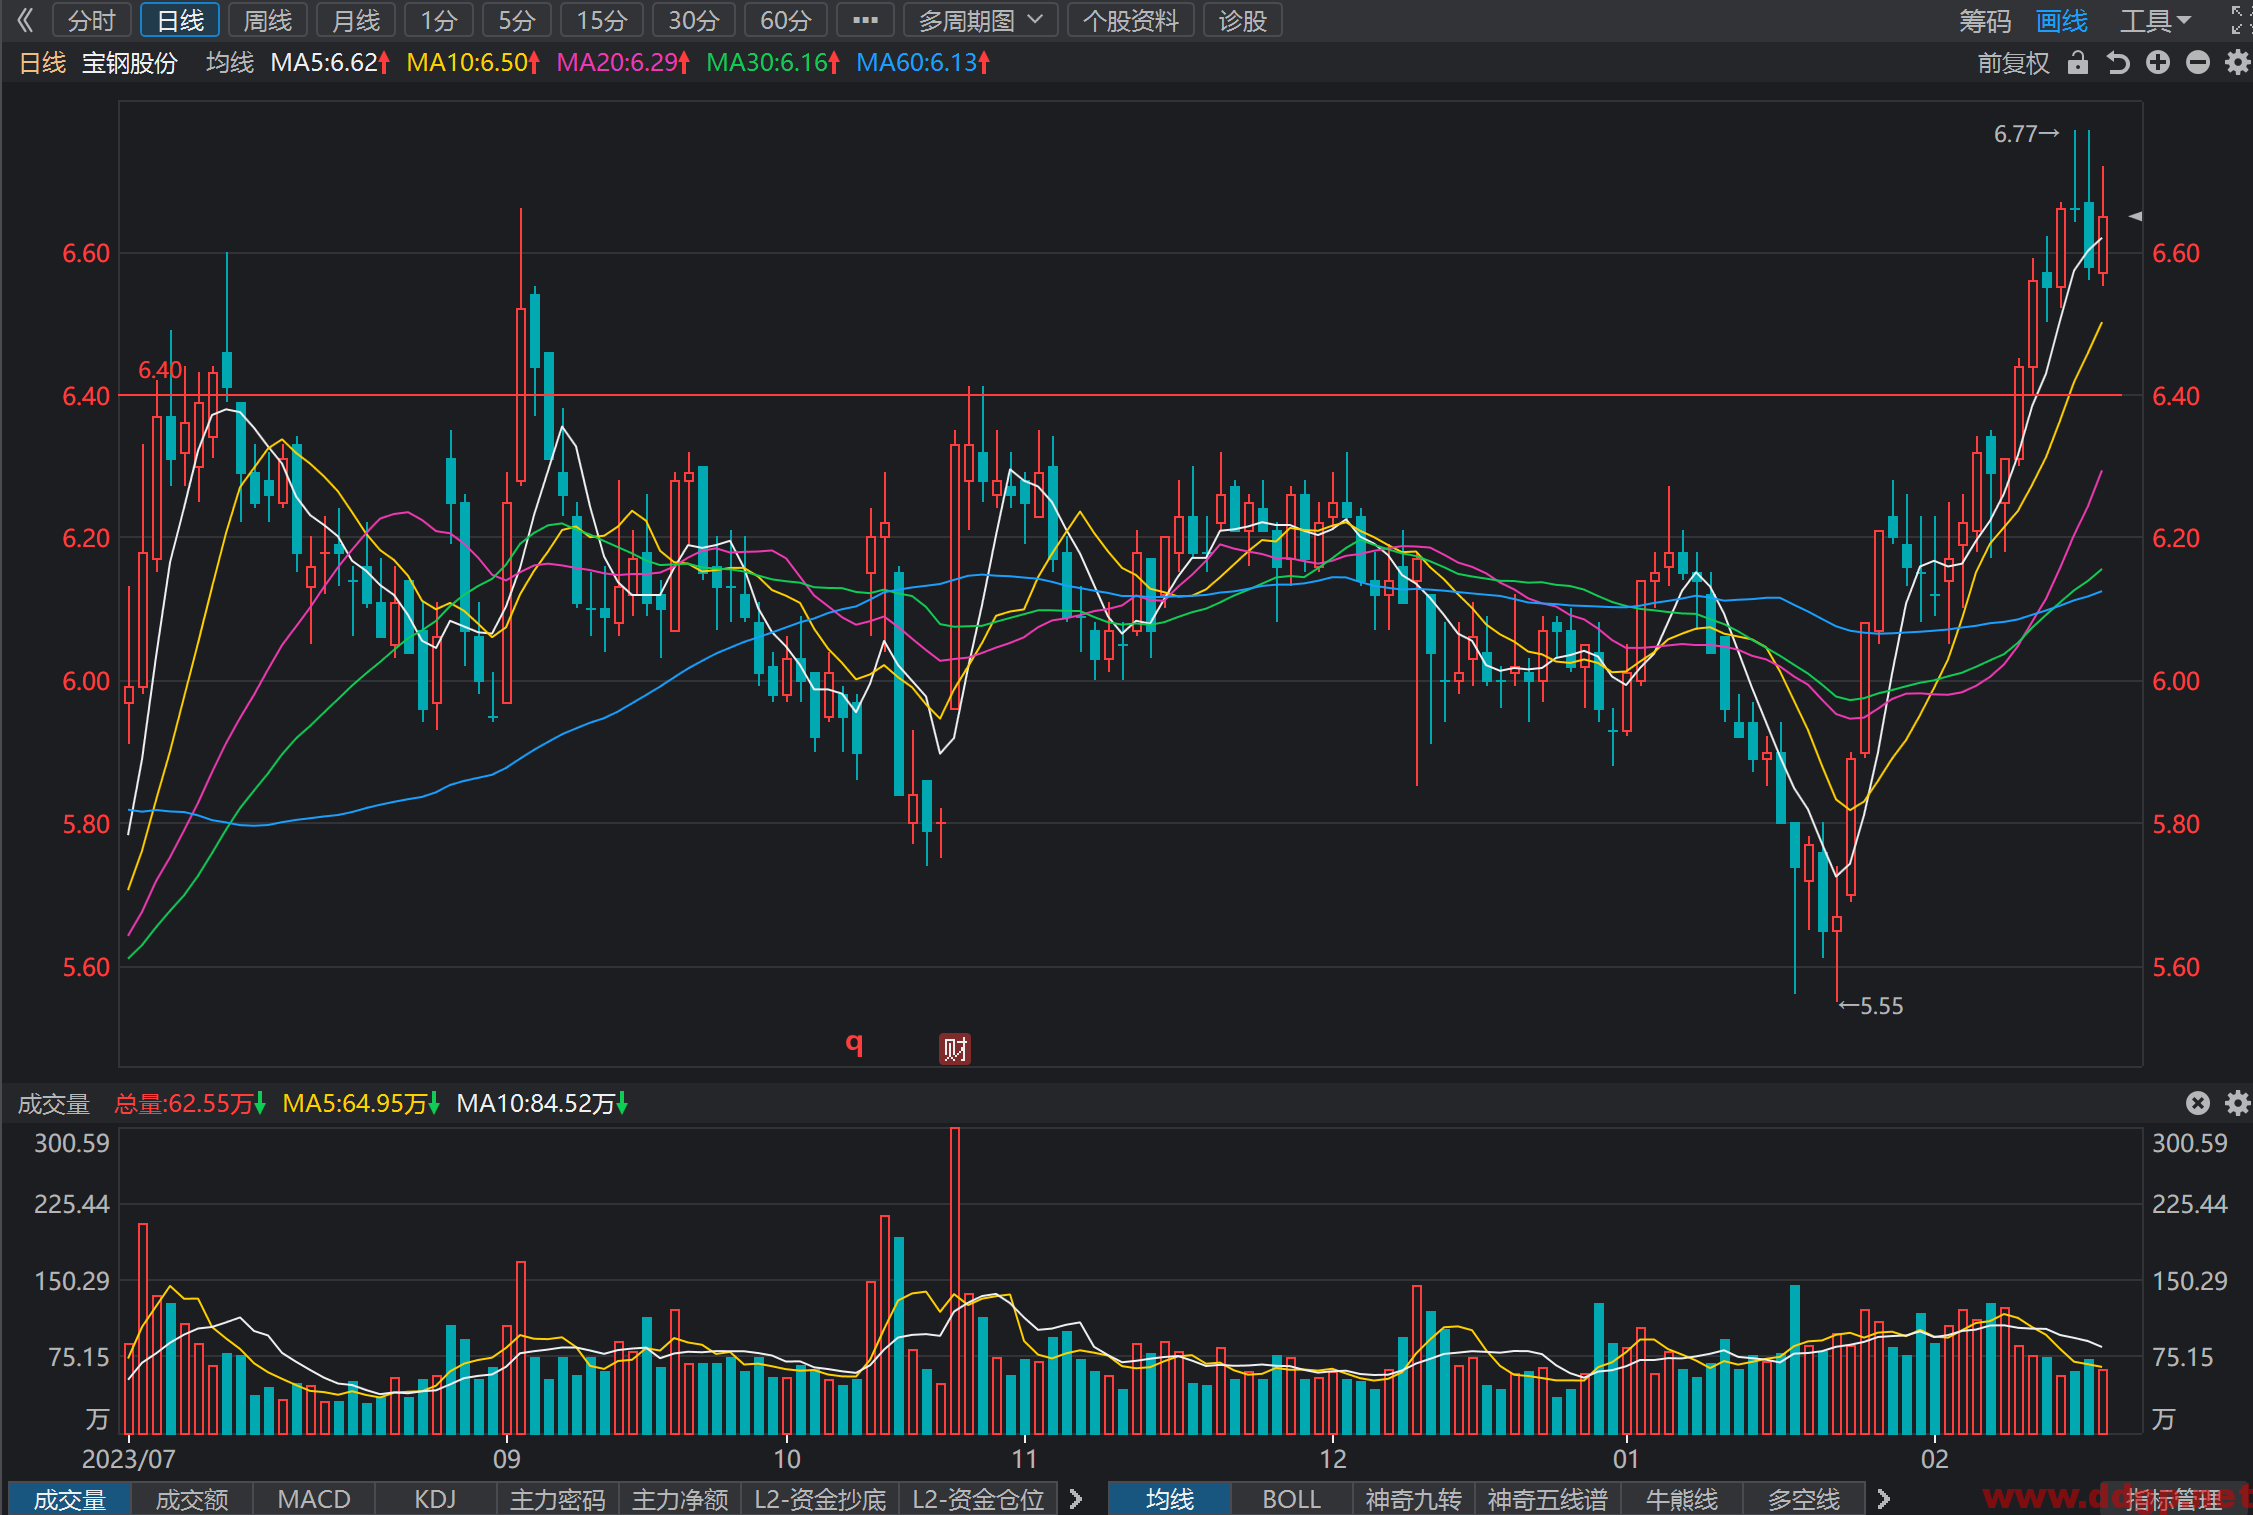Toggle the 前复权 adjustment mode
The image size is (2253, 1515).
pyautogui.click(x=2014, y=63)
